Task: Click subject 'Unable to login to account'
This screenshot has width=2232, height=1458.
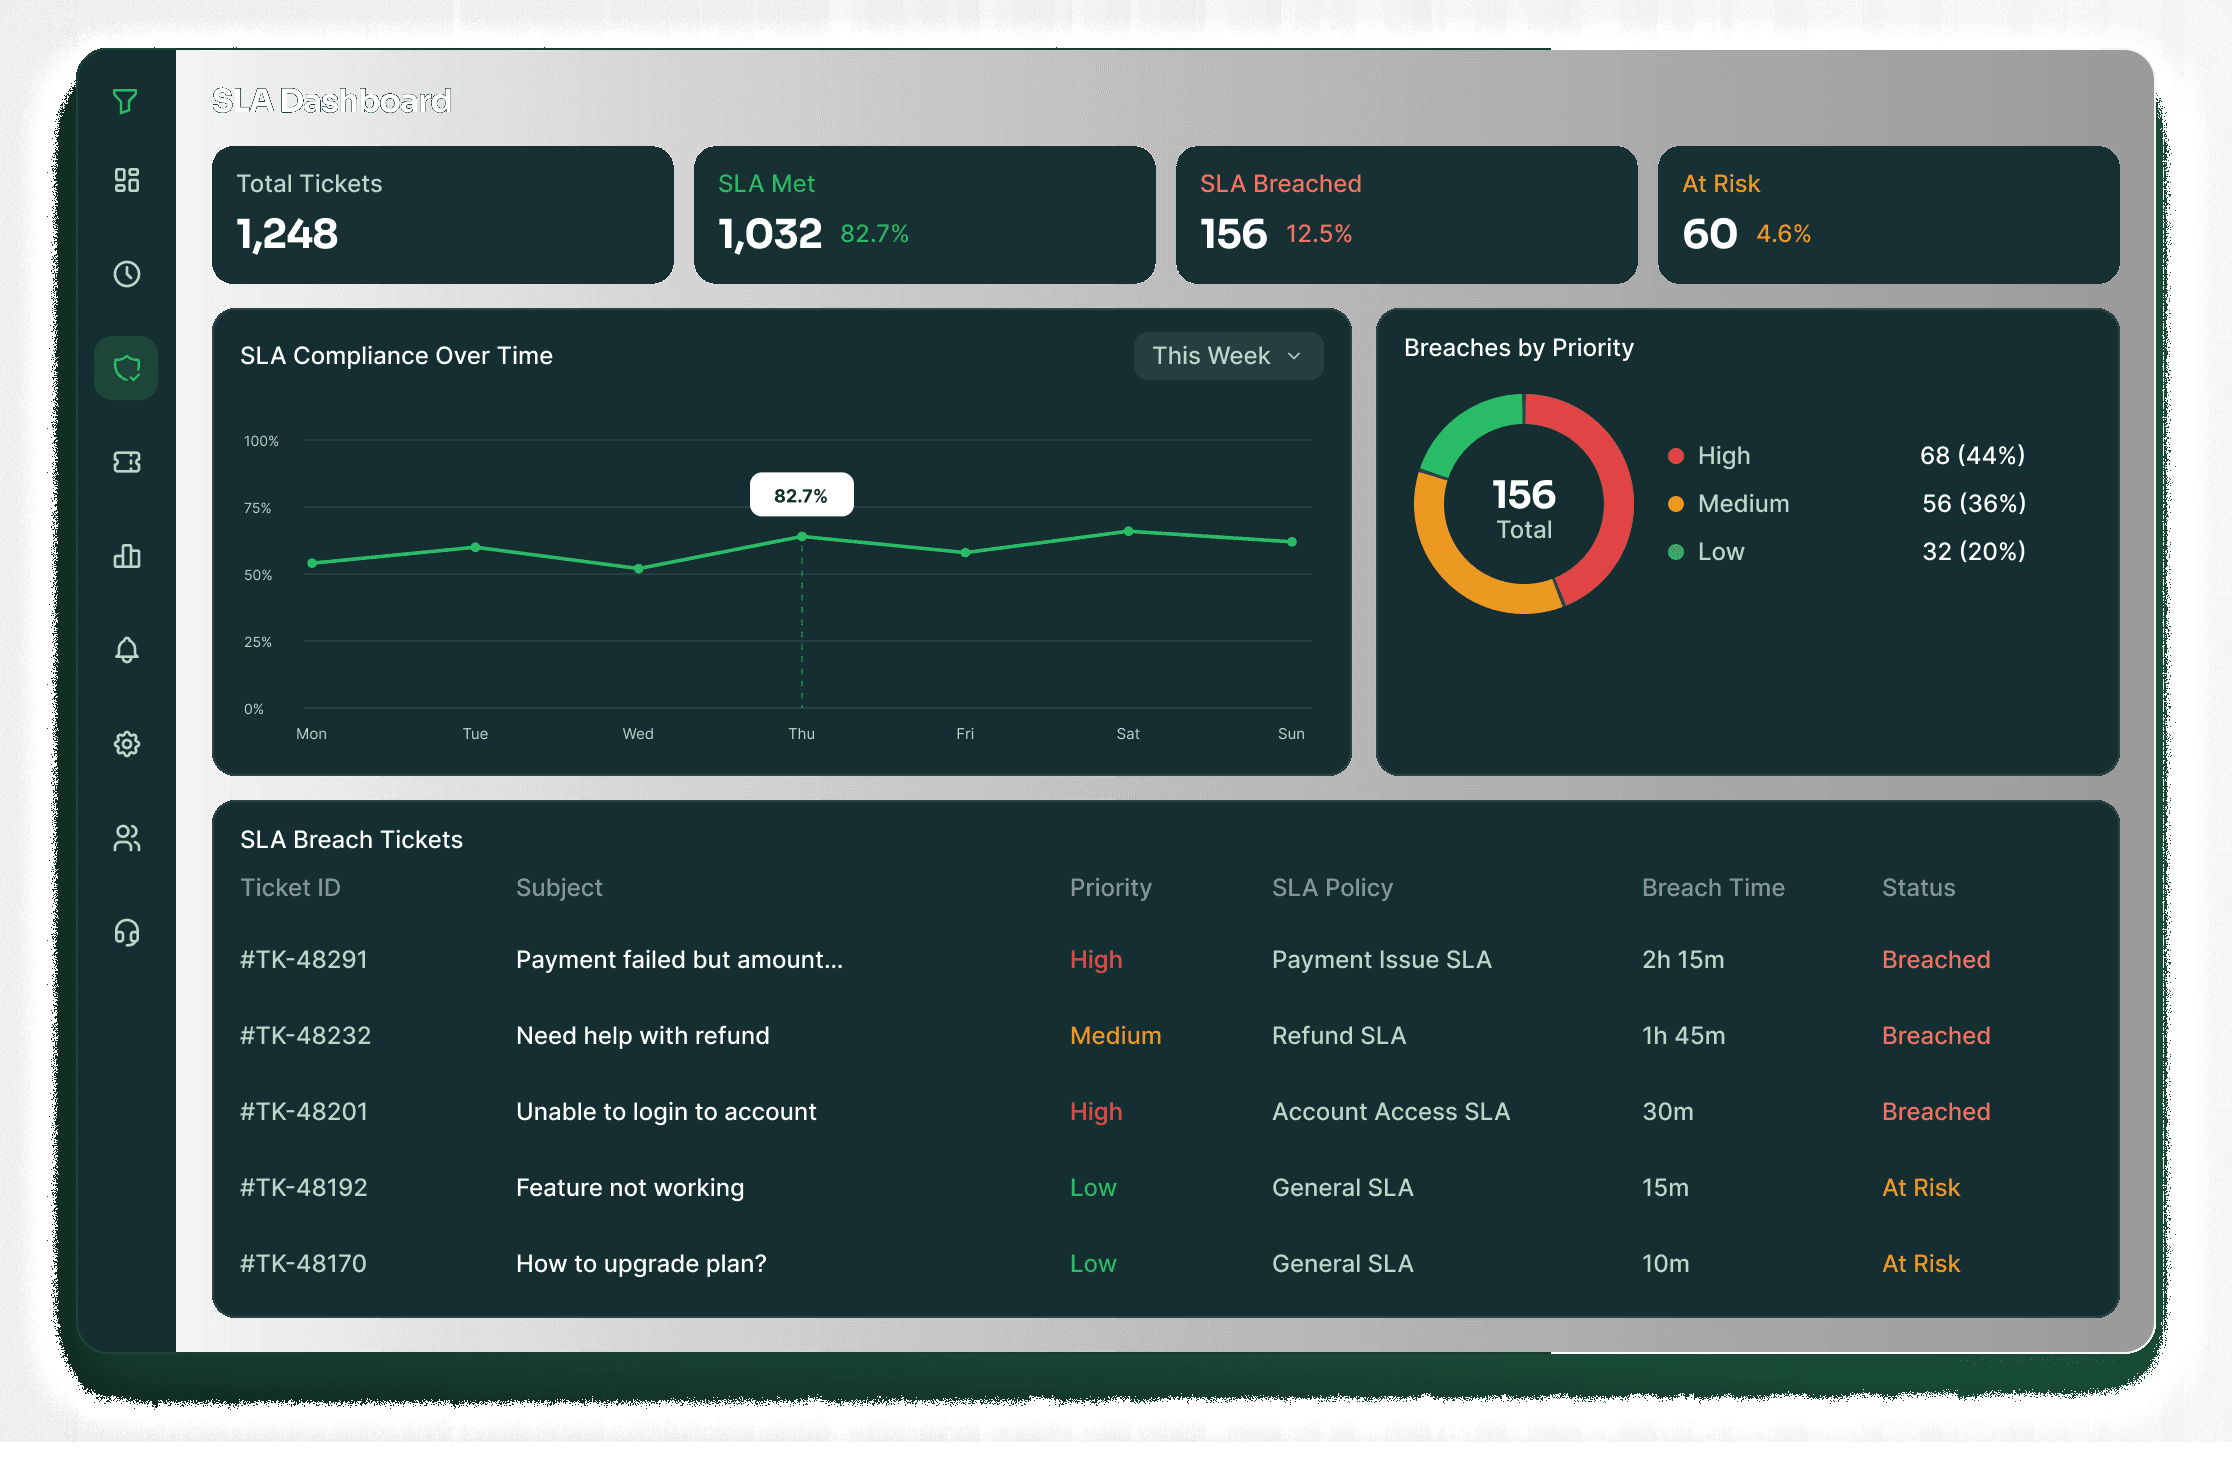Action: [666, 1112]
